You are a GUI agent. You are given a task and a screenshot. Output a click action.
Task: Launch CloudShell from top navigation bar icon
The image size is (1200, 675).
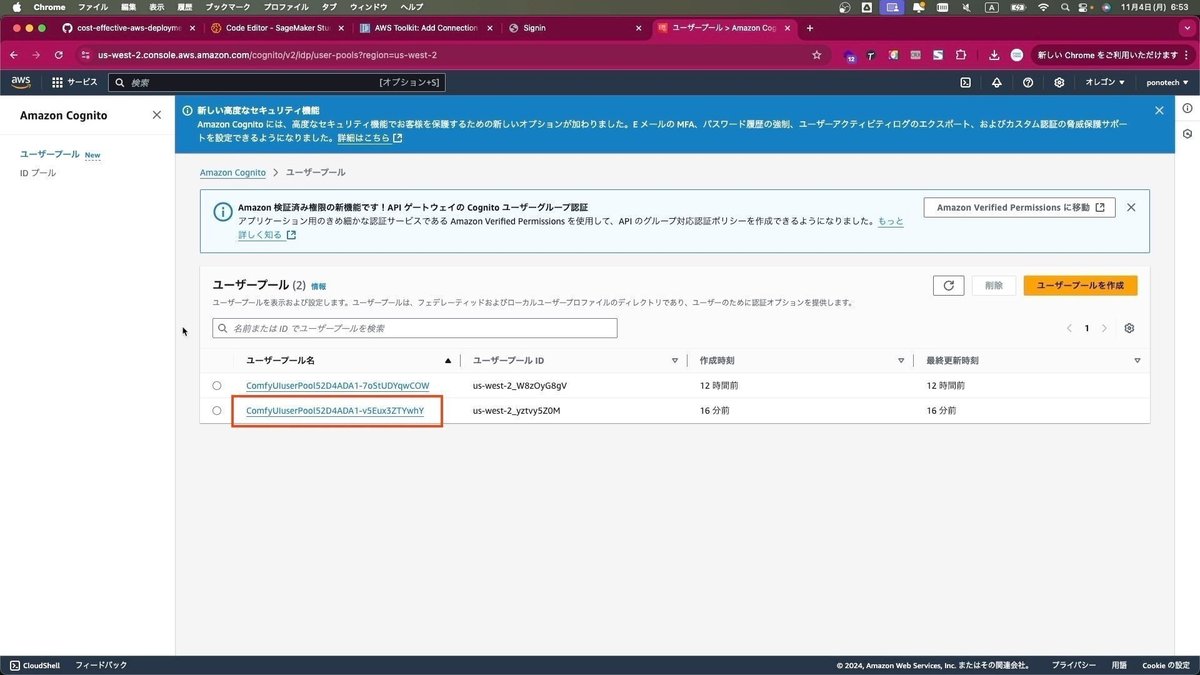965,82
